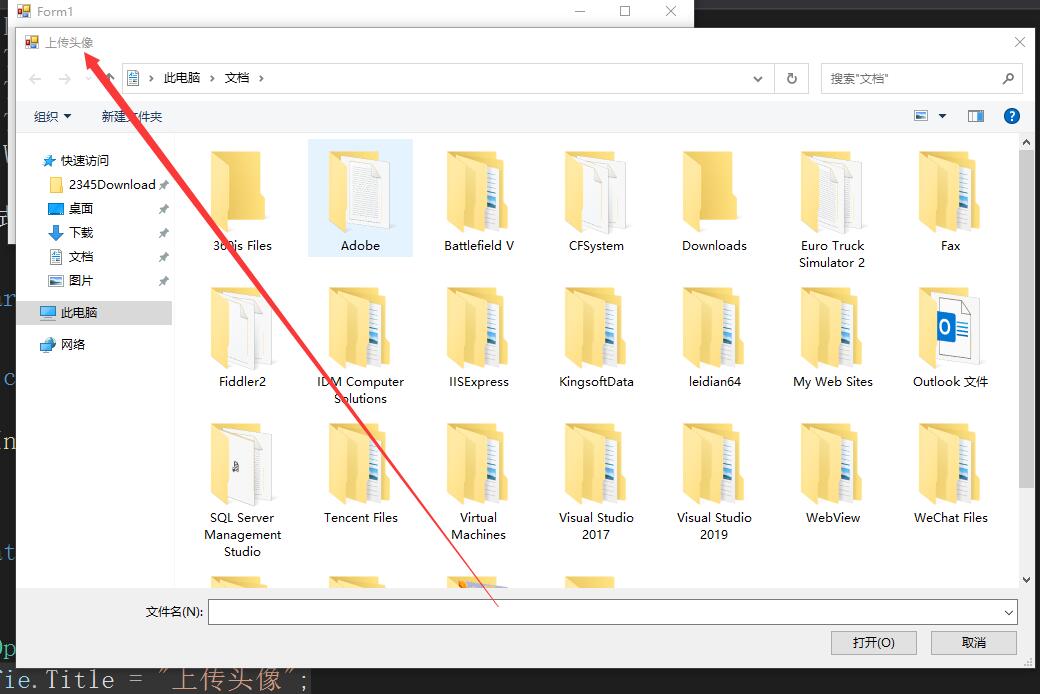
Task: Open the 组织 dropdown menu
Action: coord(52,117)
